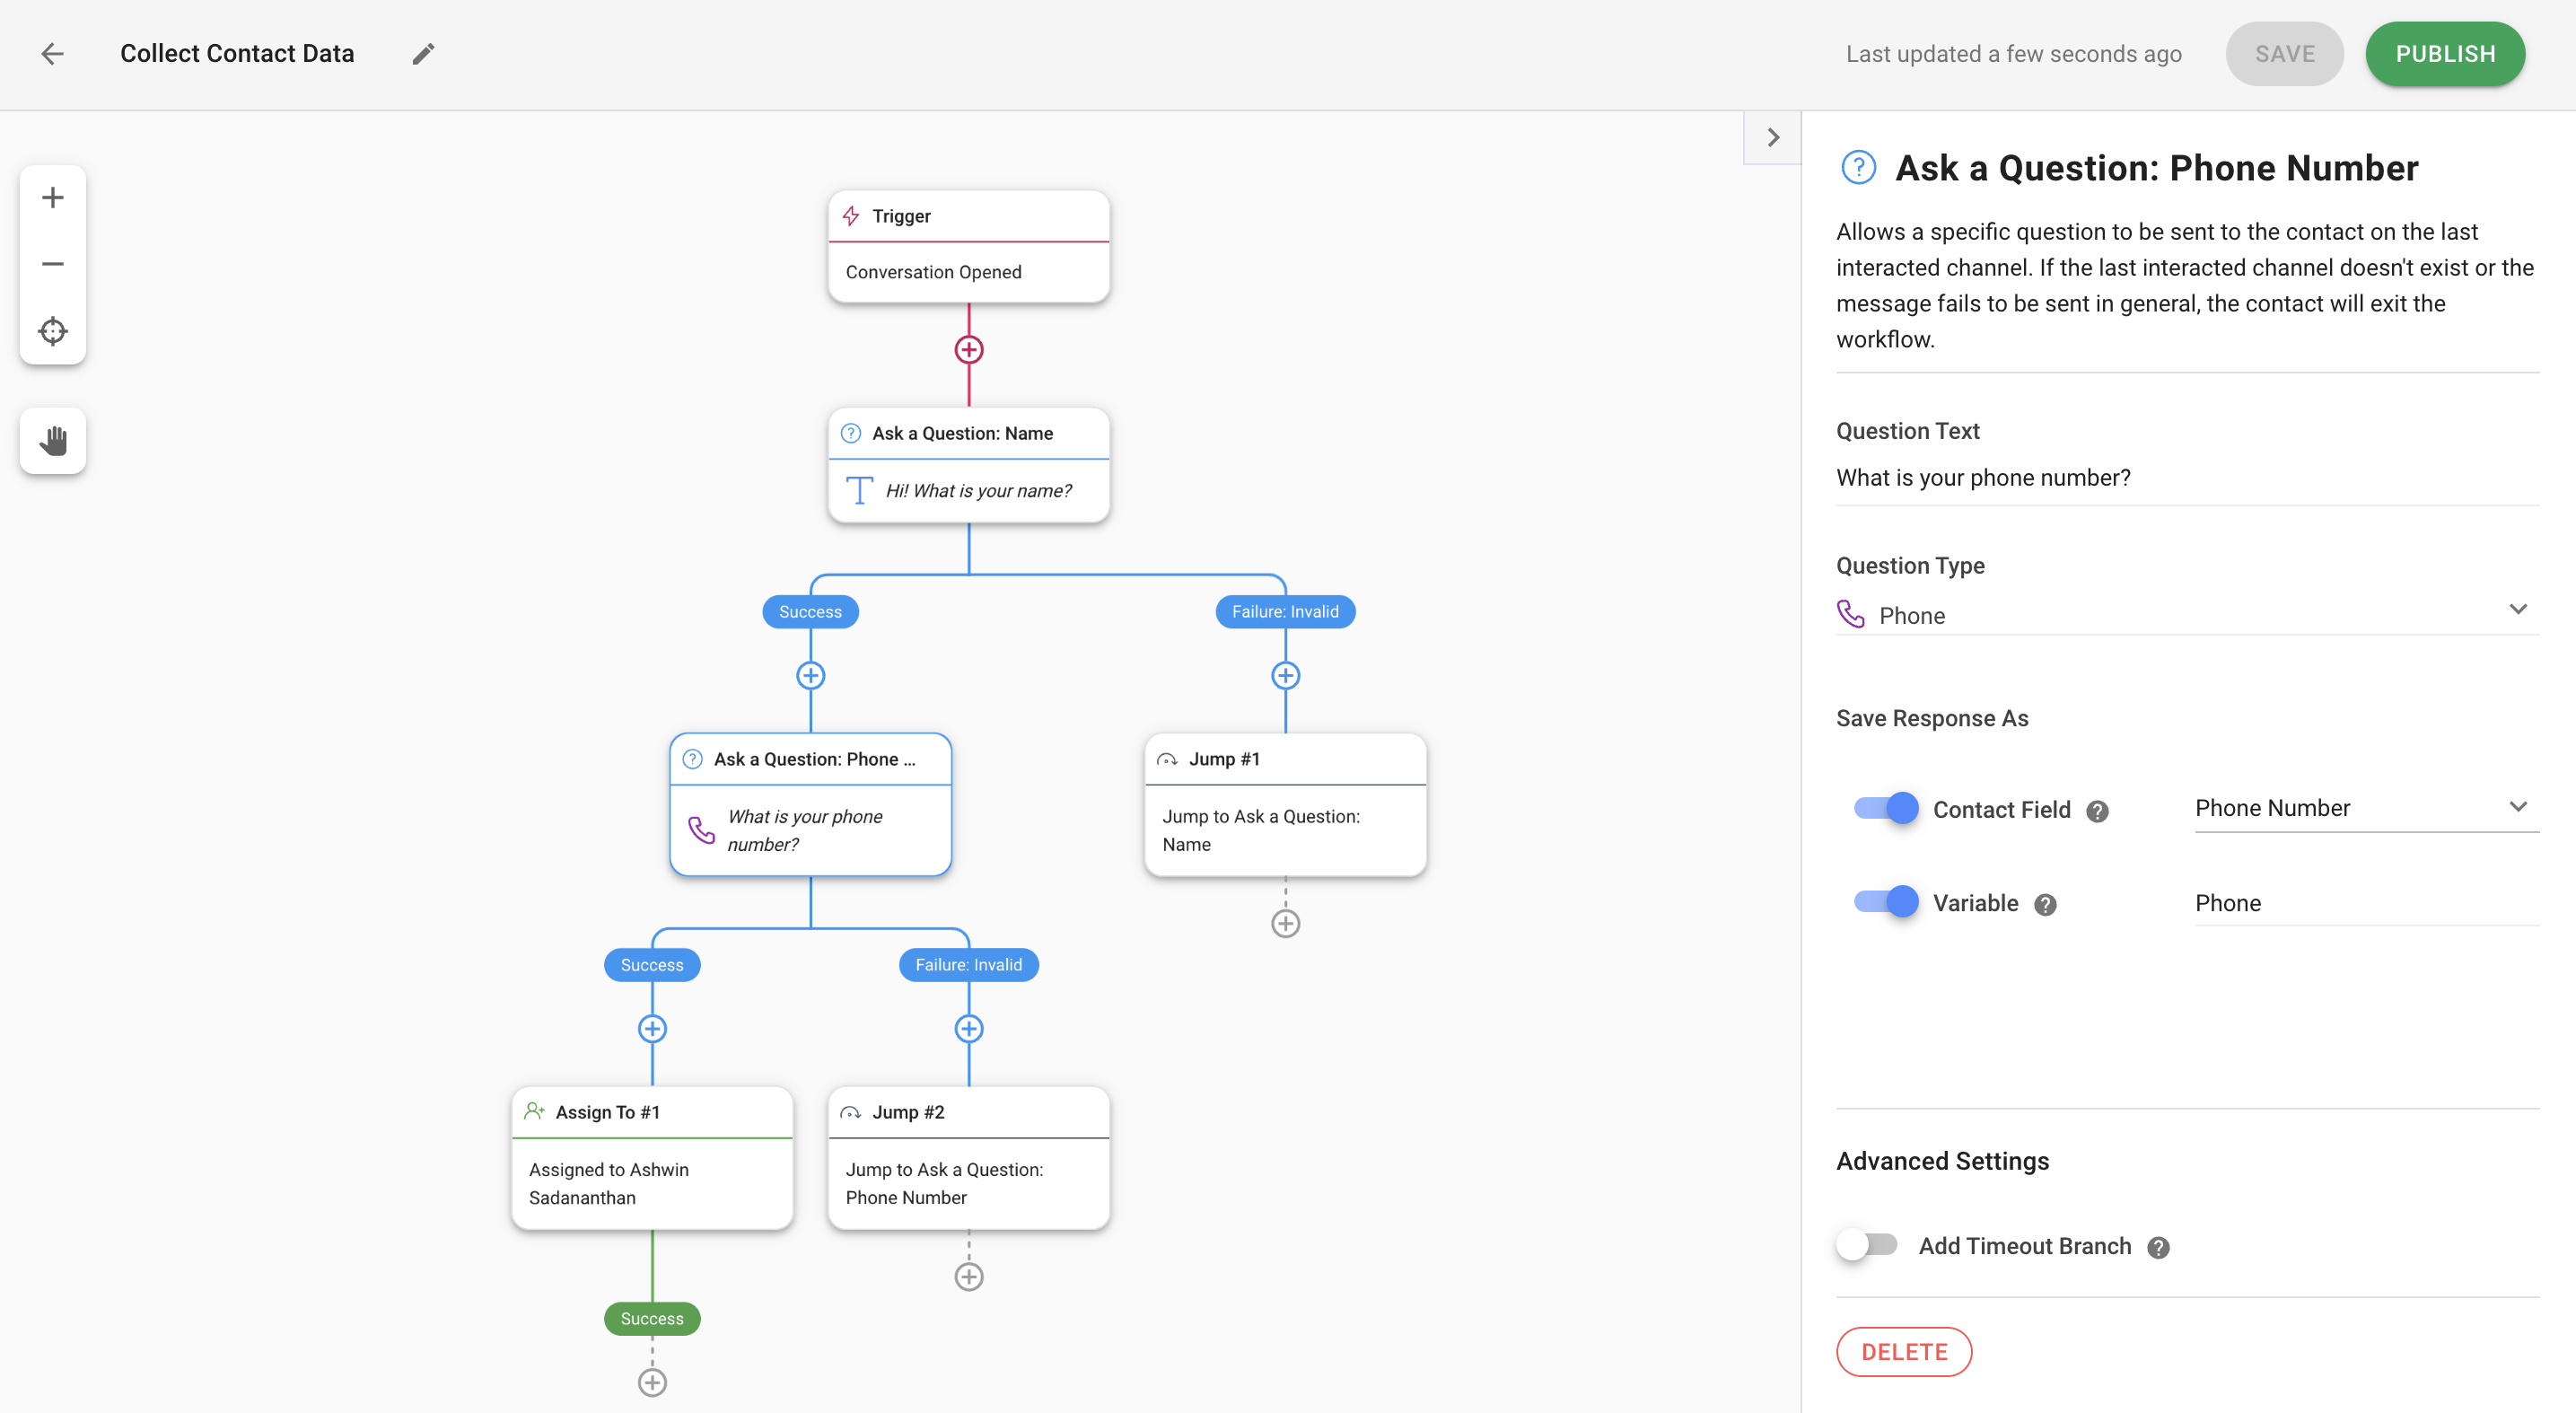Click the Ask a Question: Name node icon

851,432
